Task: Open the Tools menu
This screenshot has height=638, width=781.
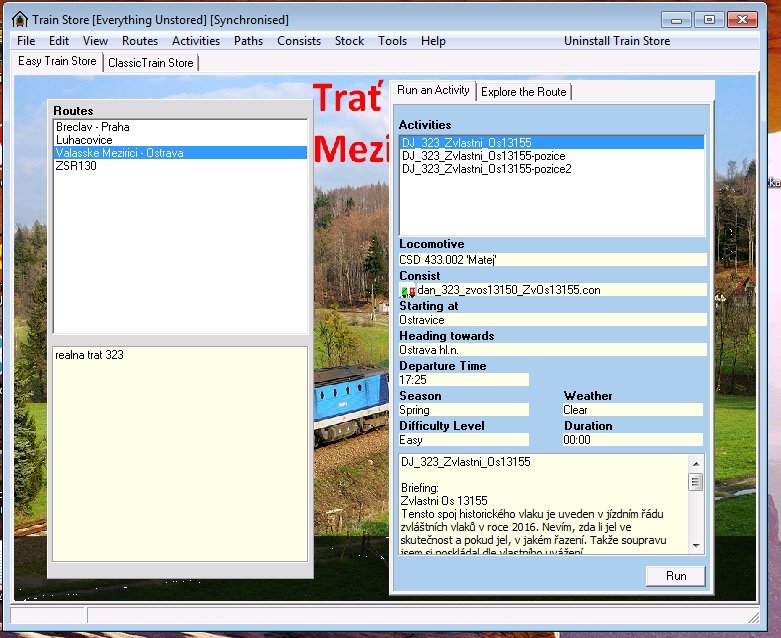Action: [392, 41]
